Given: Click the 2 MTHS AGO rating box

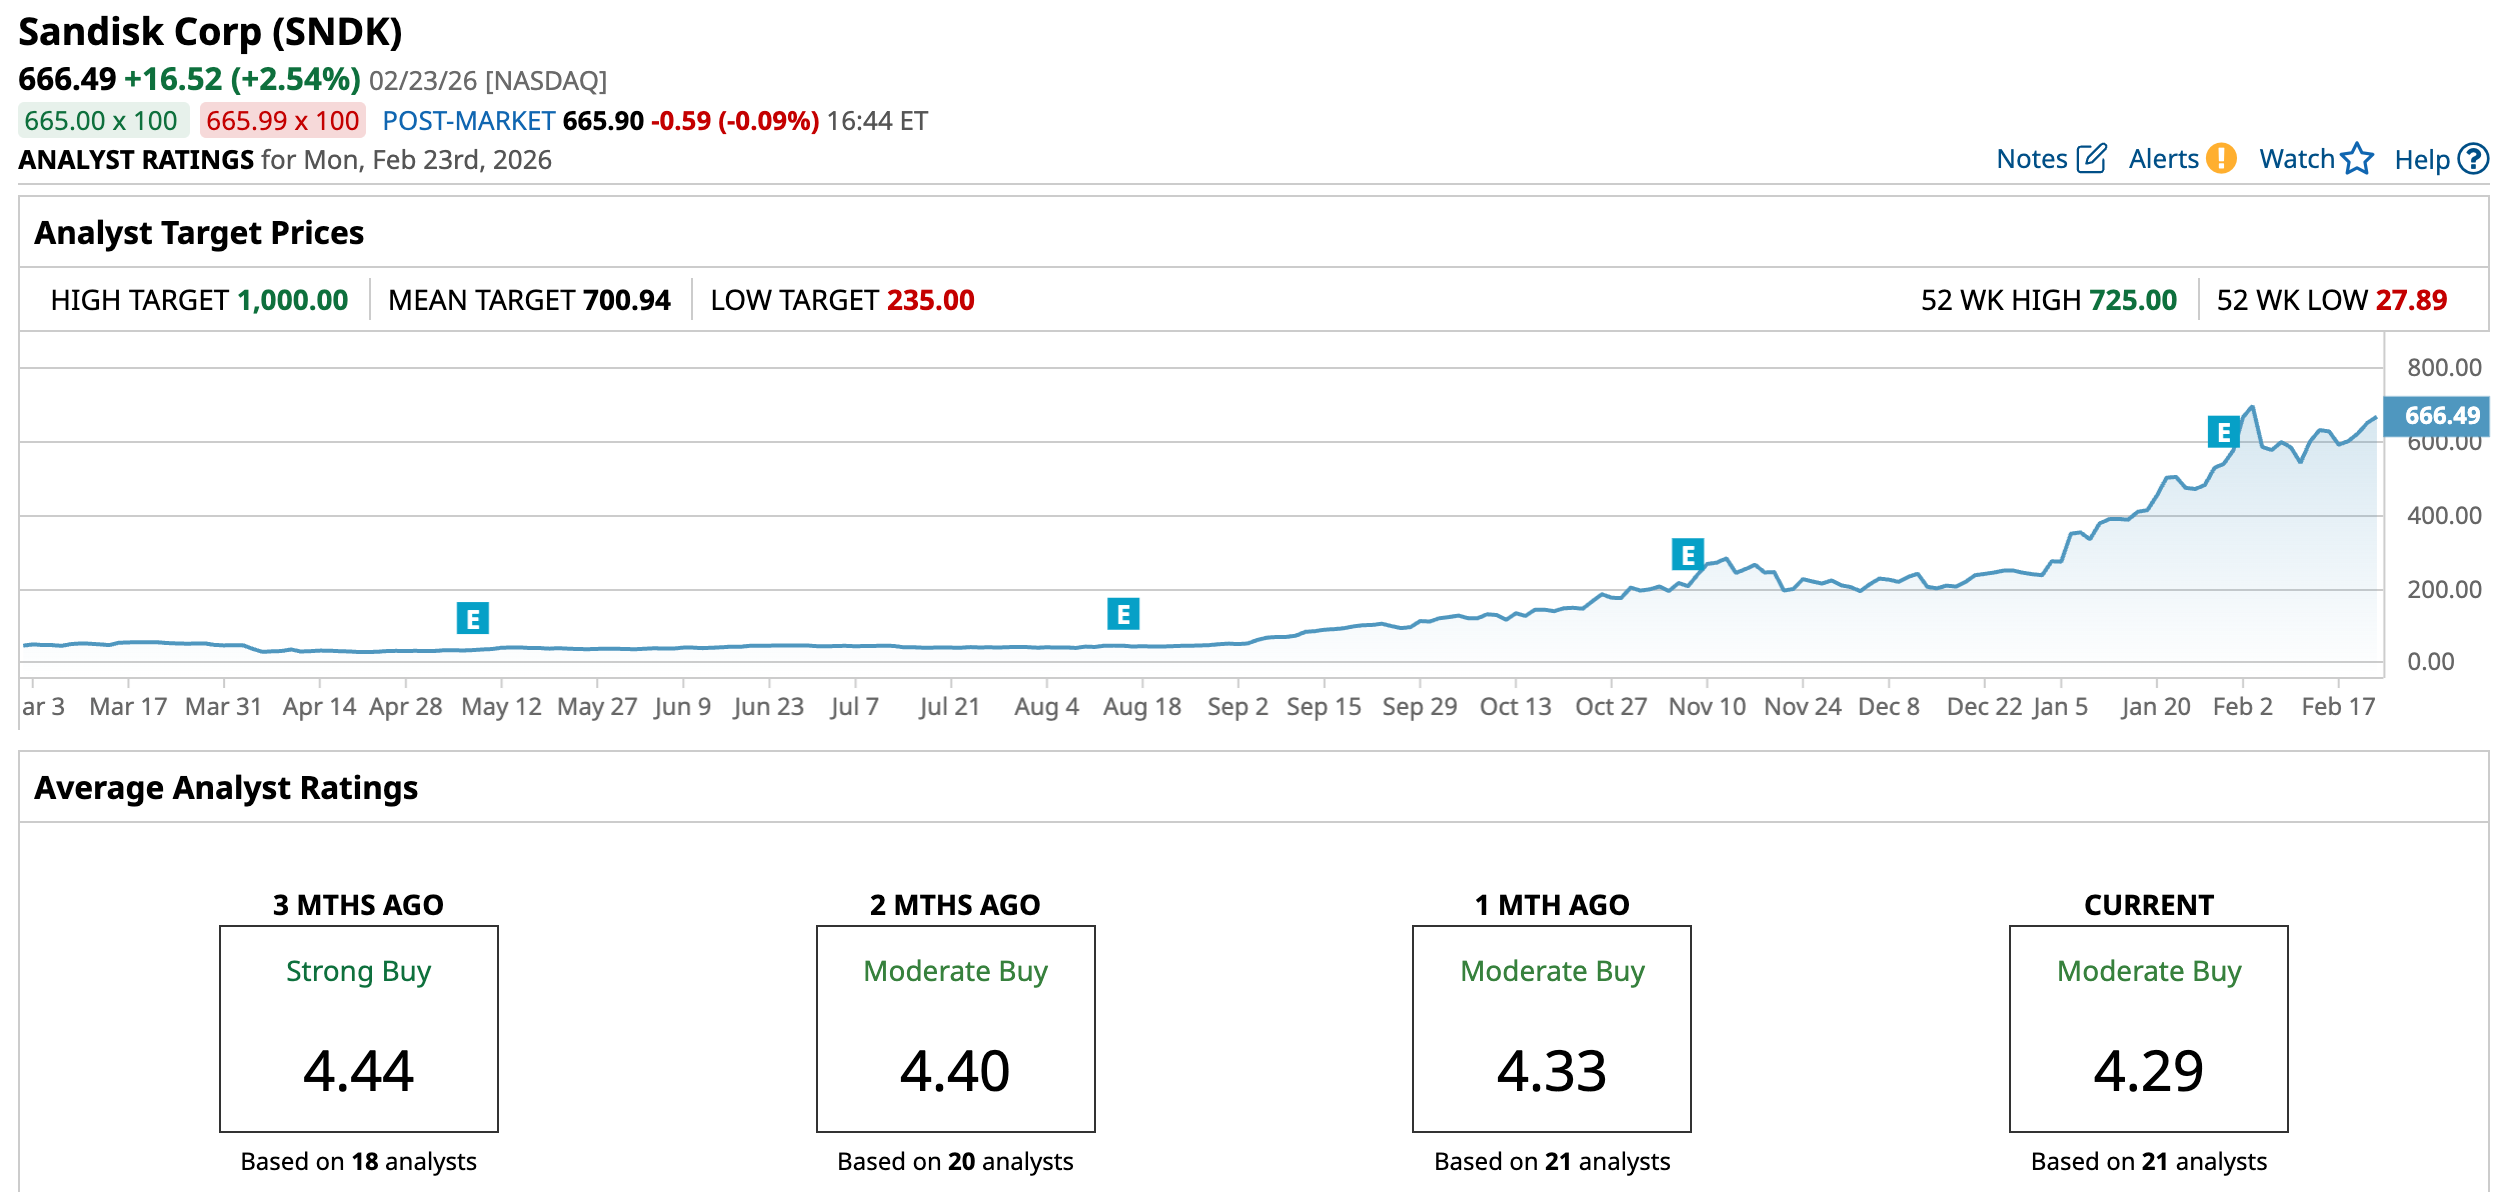Looking at the screenshot, I should click(x=955, y=1028).
